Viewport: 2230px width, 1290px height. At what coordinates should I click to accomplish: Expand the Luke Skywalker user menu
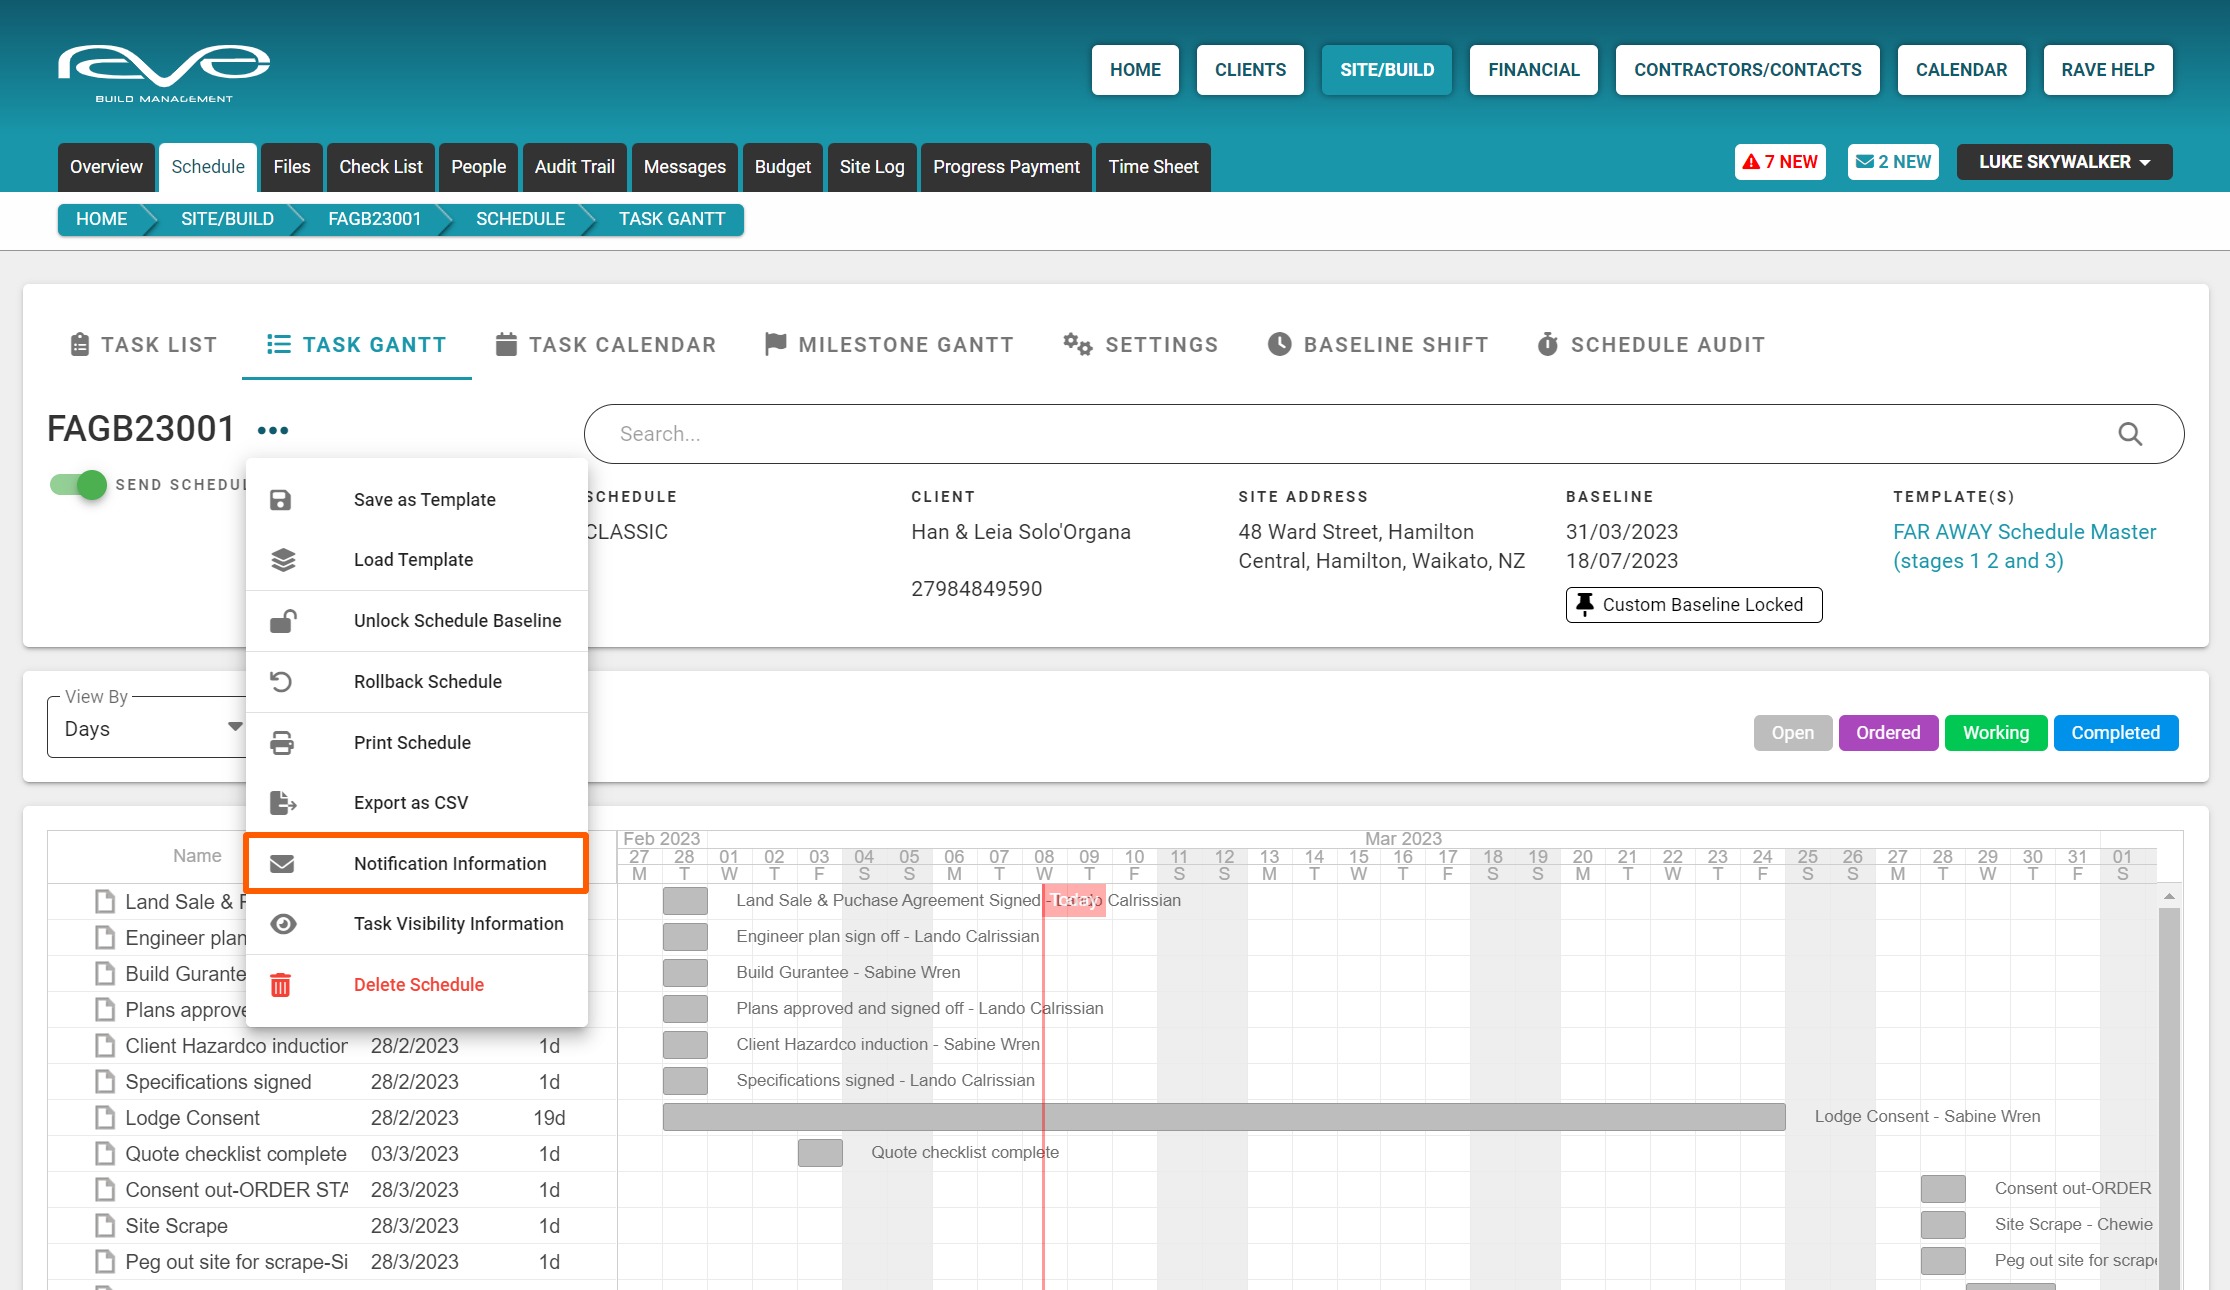coord(2063,162)
